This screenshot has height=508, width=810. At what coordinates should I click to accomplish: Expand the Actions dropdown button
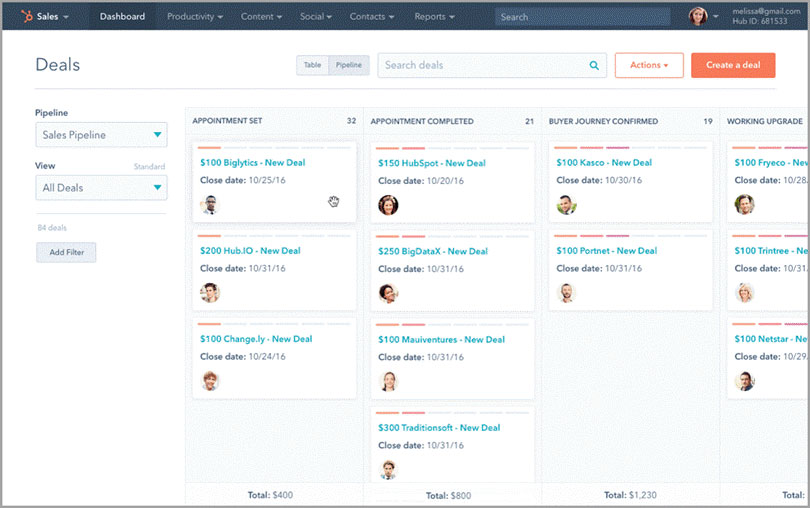(x=649, y=65)
